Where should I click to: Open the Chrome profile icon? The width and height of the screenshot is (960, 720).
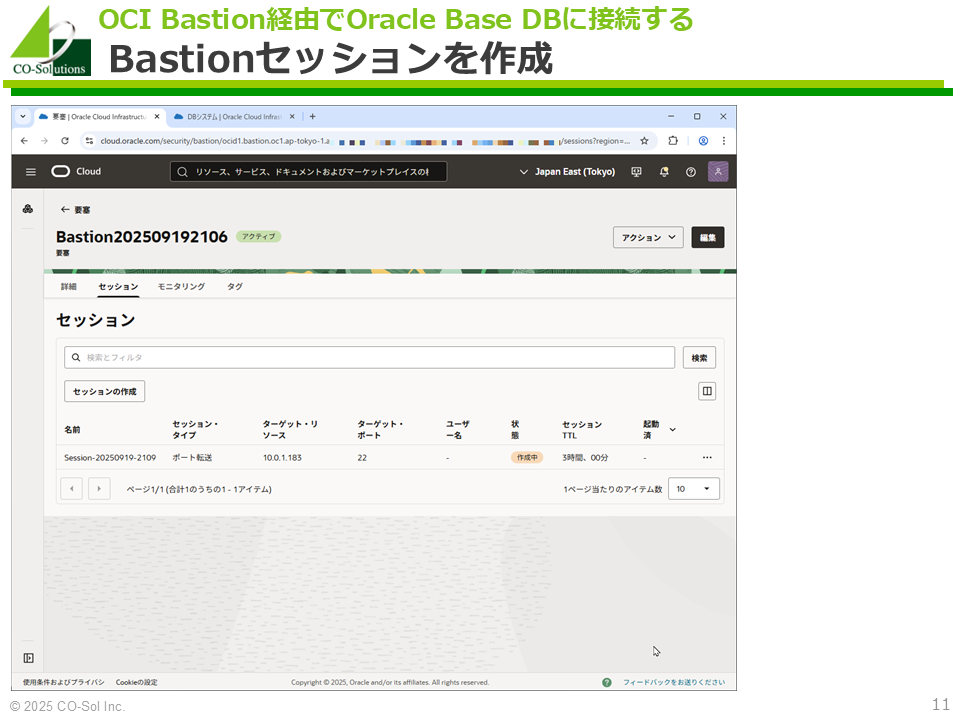point(703,141)
